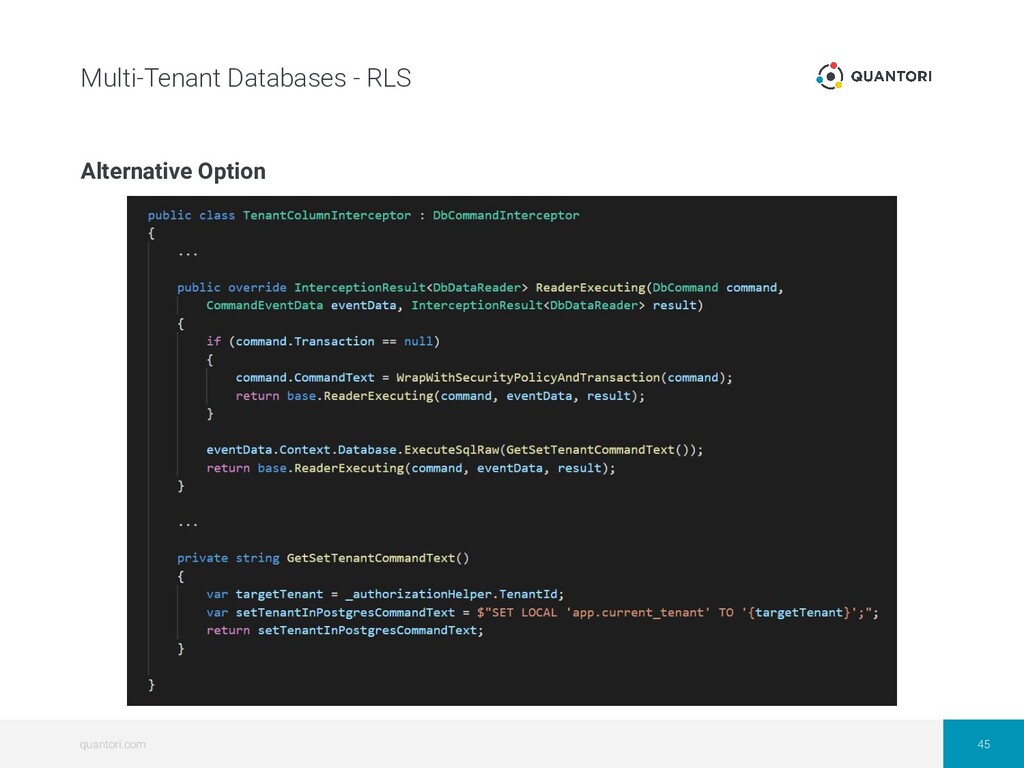Click the 'SET LOCAL' string literal
This screenshot has height=768, width=1024.
point(524,613)
